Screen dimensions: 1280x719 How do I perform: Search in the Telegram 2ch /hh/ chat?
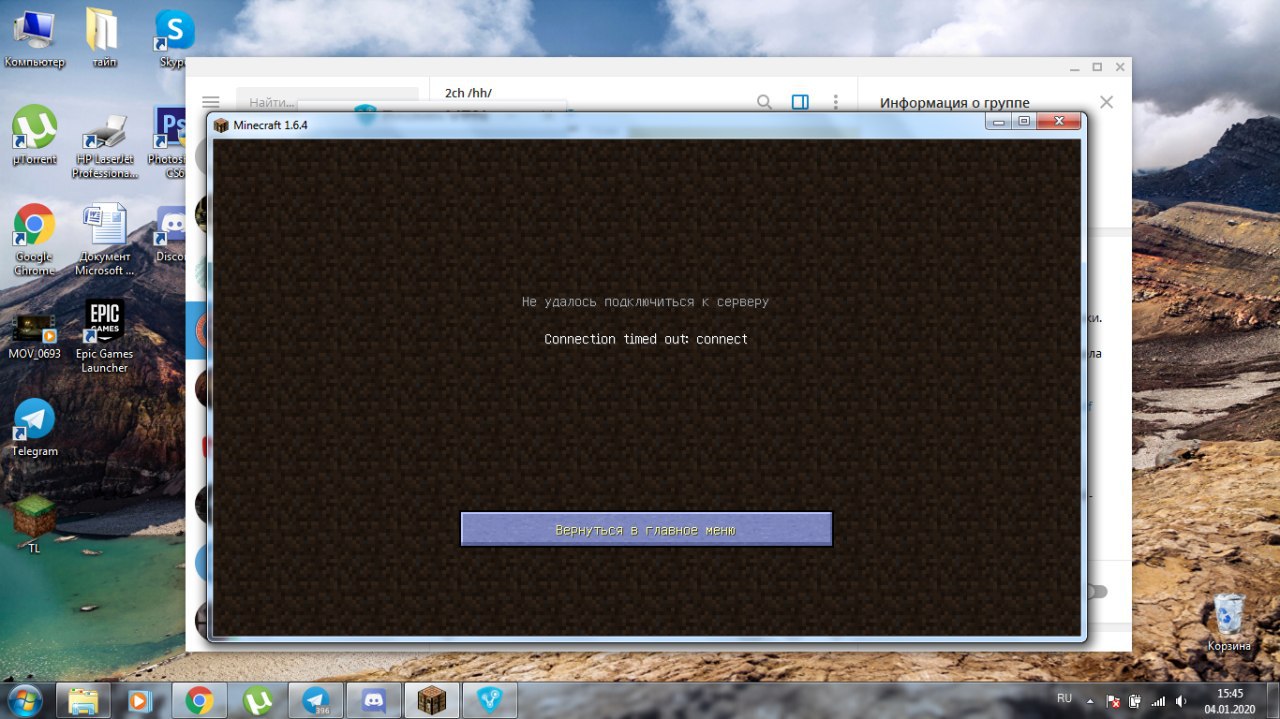click(x=764, y=102)
